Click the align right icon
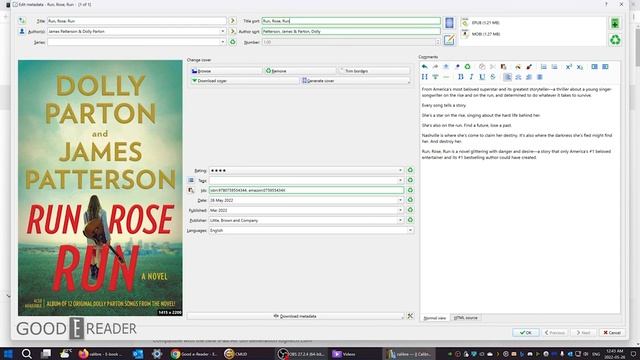 pos(529,77)
